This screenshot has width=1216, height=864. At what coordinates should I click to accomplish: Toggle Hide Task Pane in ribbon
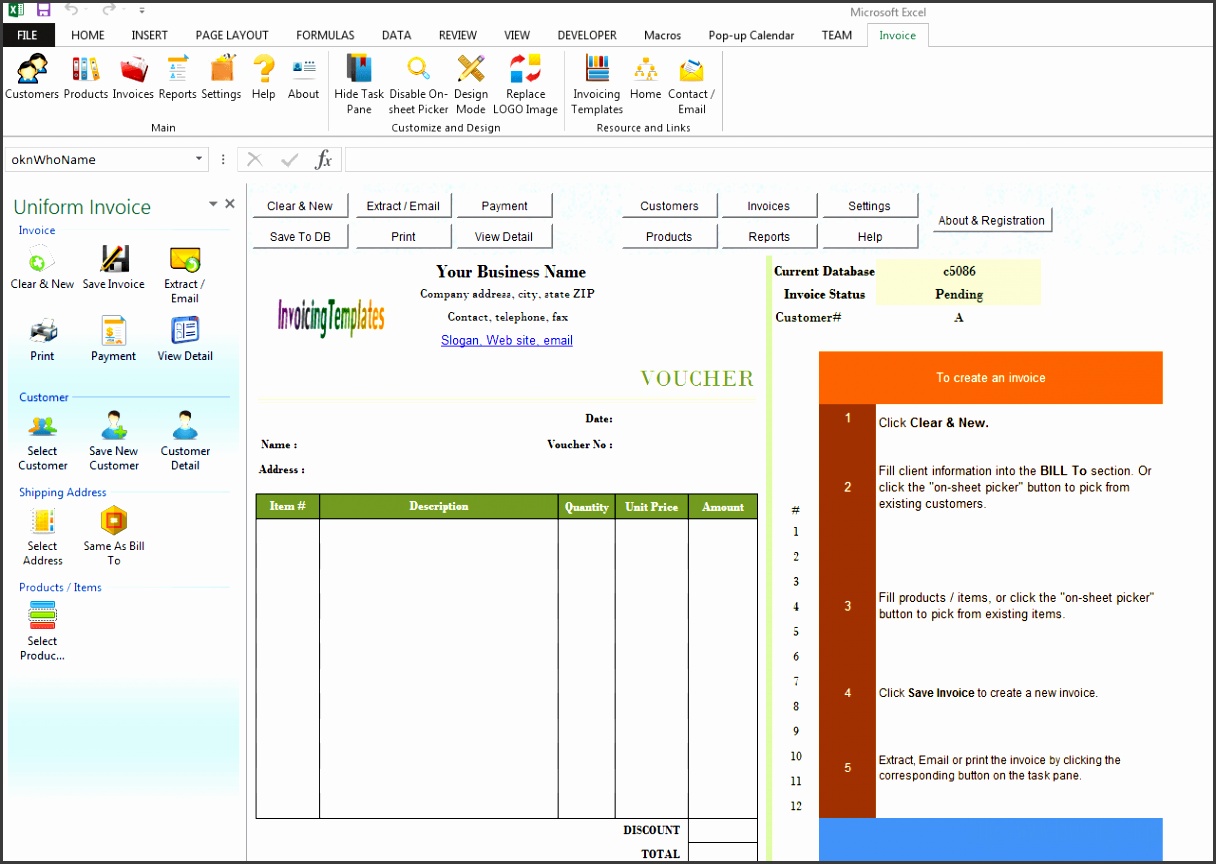pyautogui.click(x=359, y=83)
